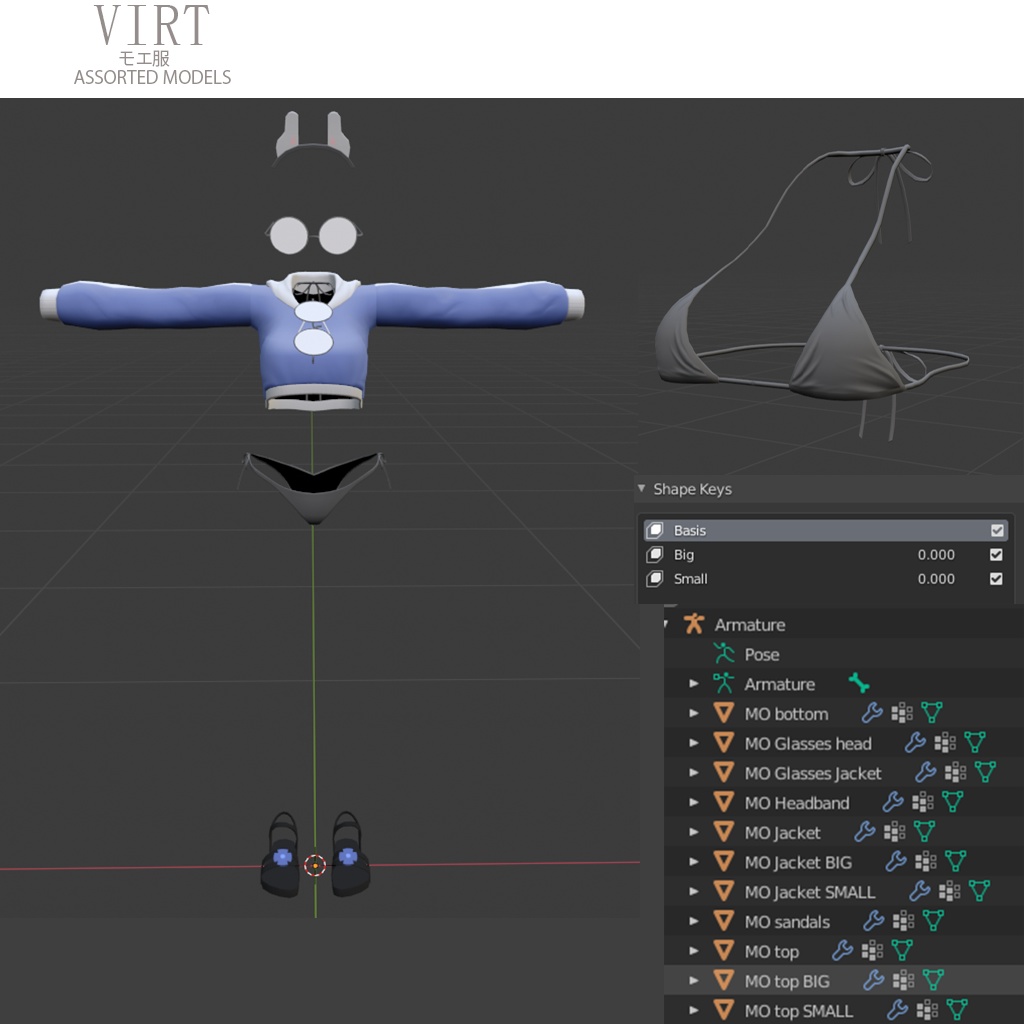Click the green bone icon beside Armature data

click(x=859, y=683)
